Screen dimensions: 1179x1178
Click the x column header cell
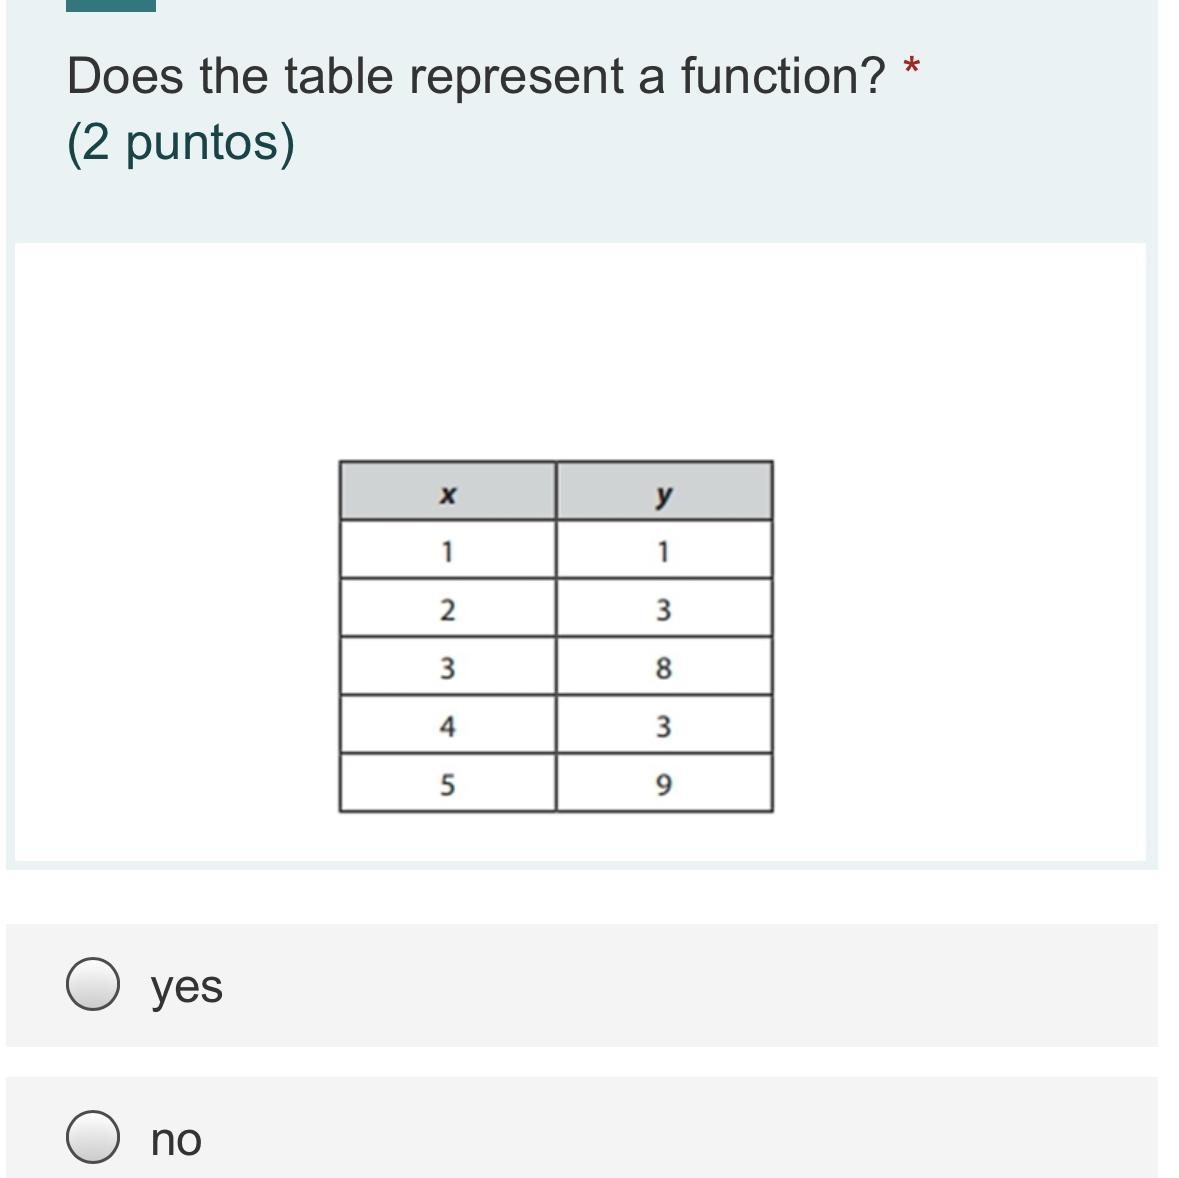pos(448,492)
